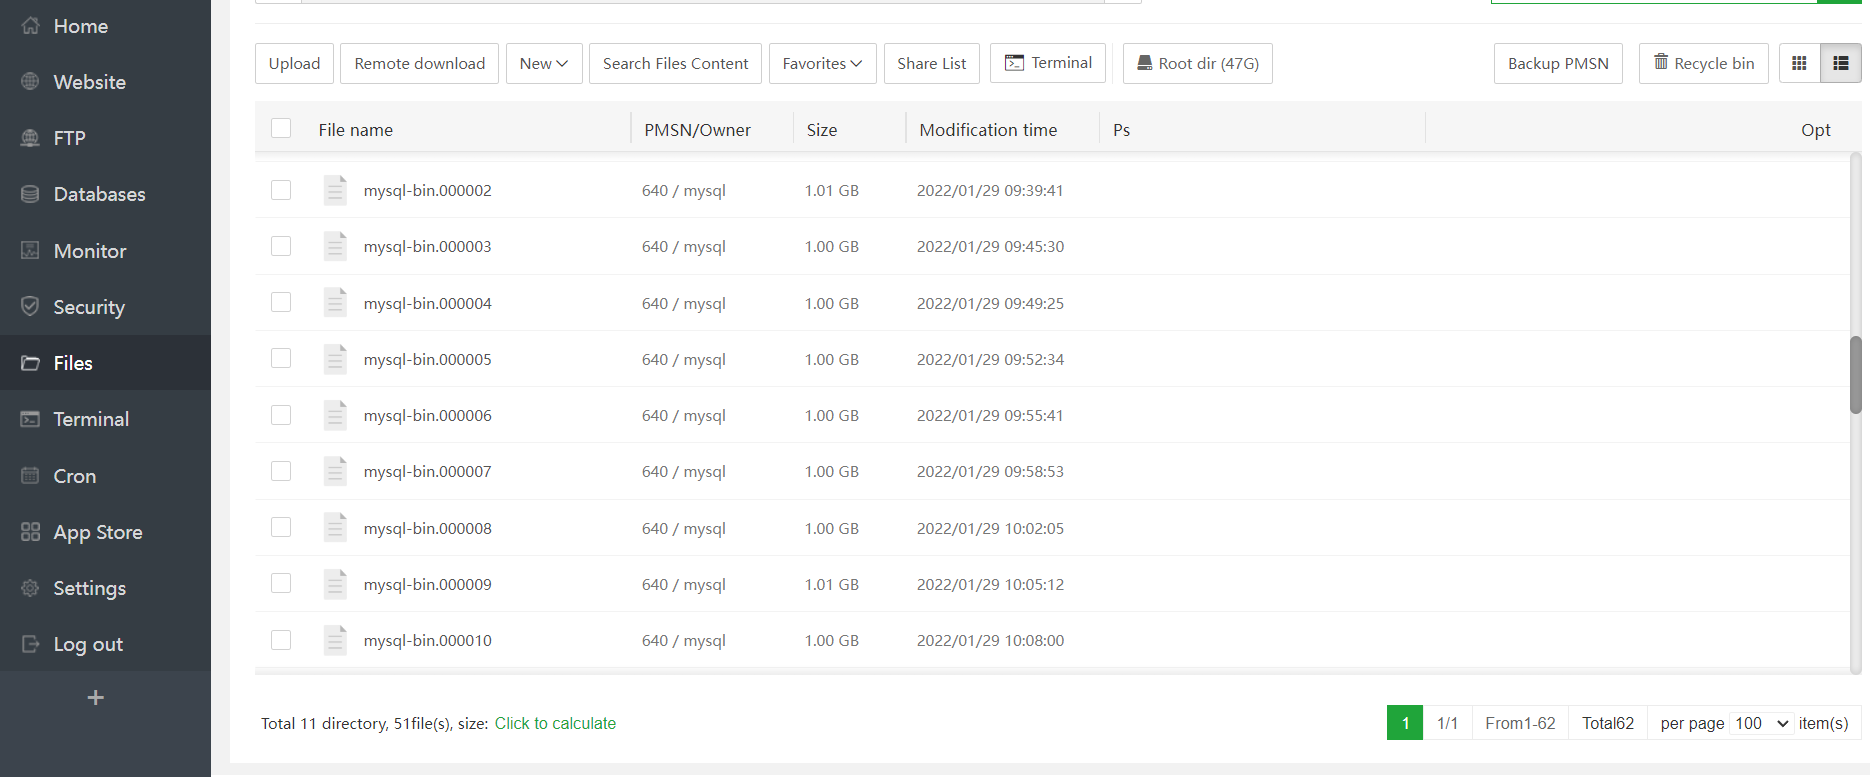The width and height of the screenshot is (1870, 777).
Task: Go to Cron in sidebar
Action: click(75, 476)
